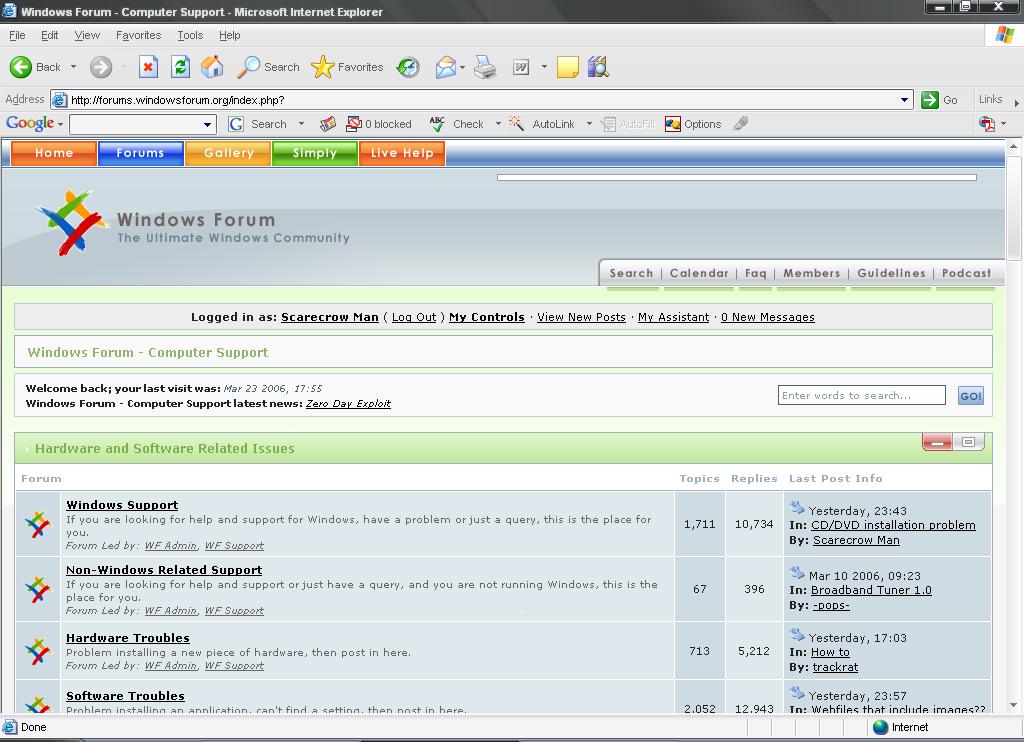Click the page icon in address bar
The height and width of the screenshot is (742, 1024).
pyautogui.click(x=59, y=100)
